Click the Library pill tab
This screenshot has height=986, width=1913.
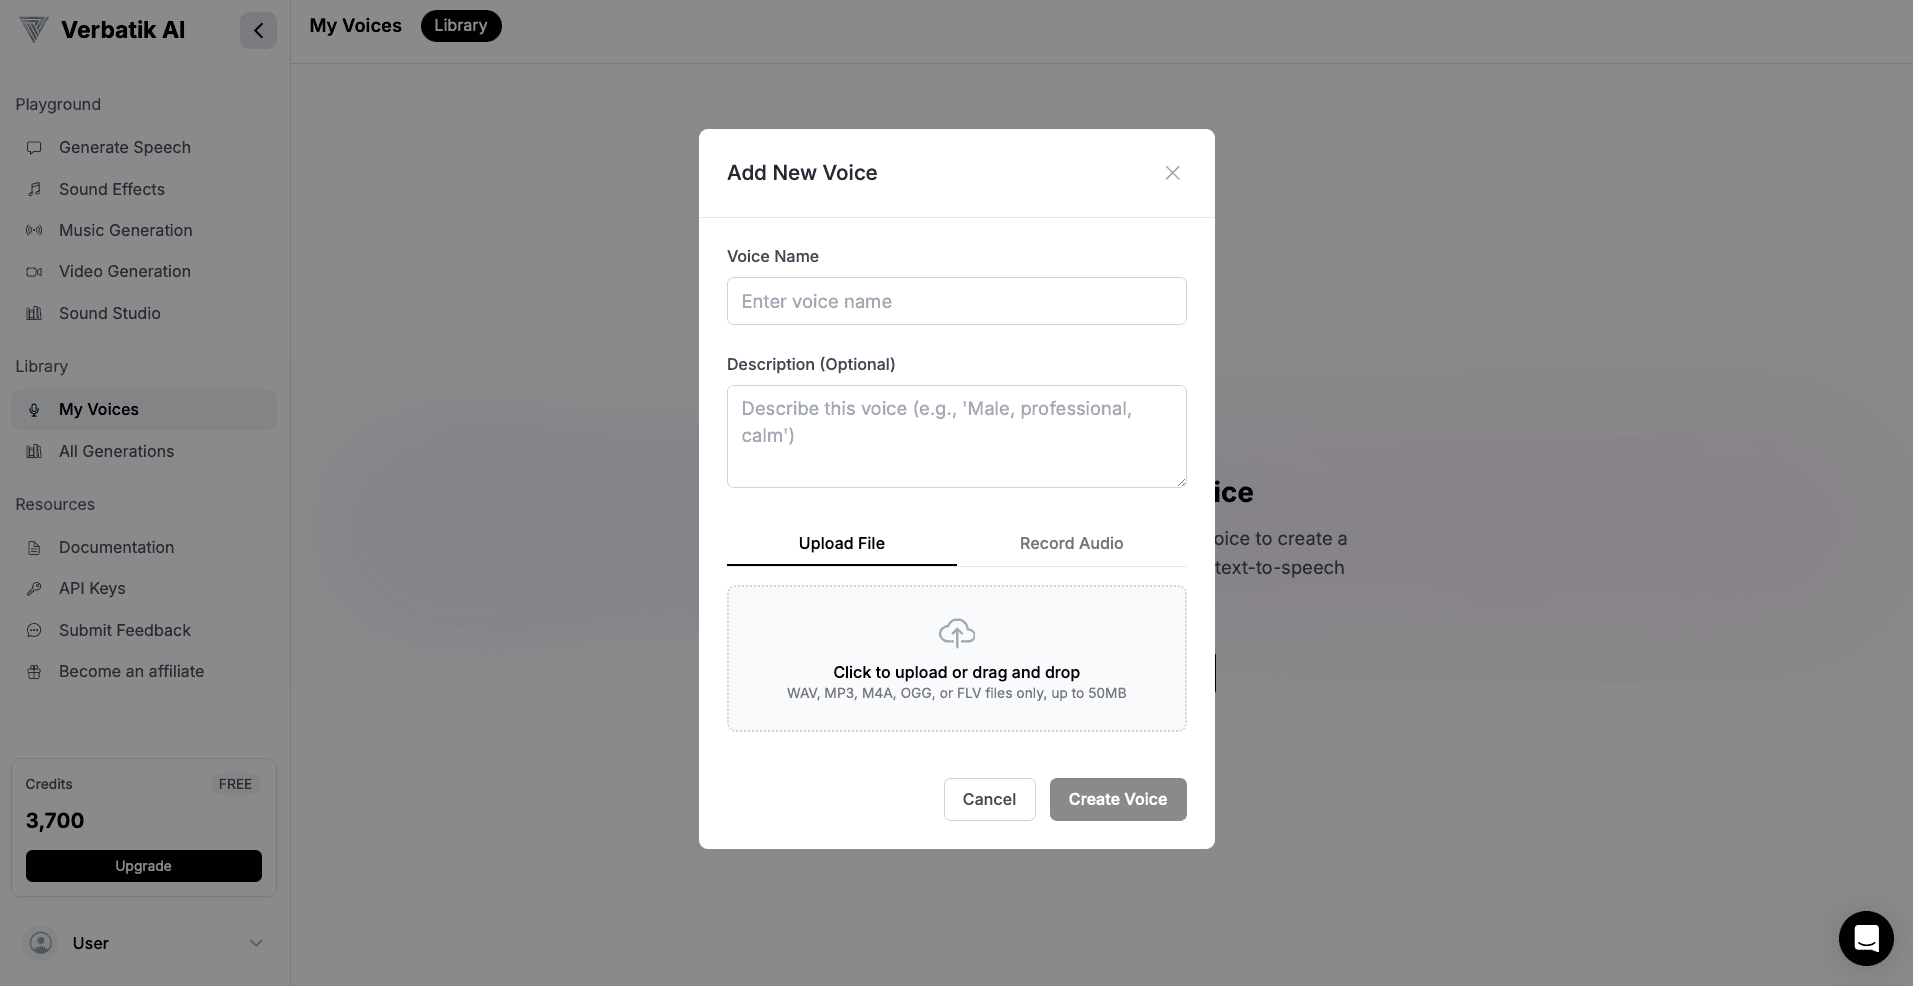(x=460, y=26)
